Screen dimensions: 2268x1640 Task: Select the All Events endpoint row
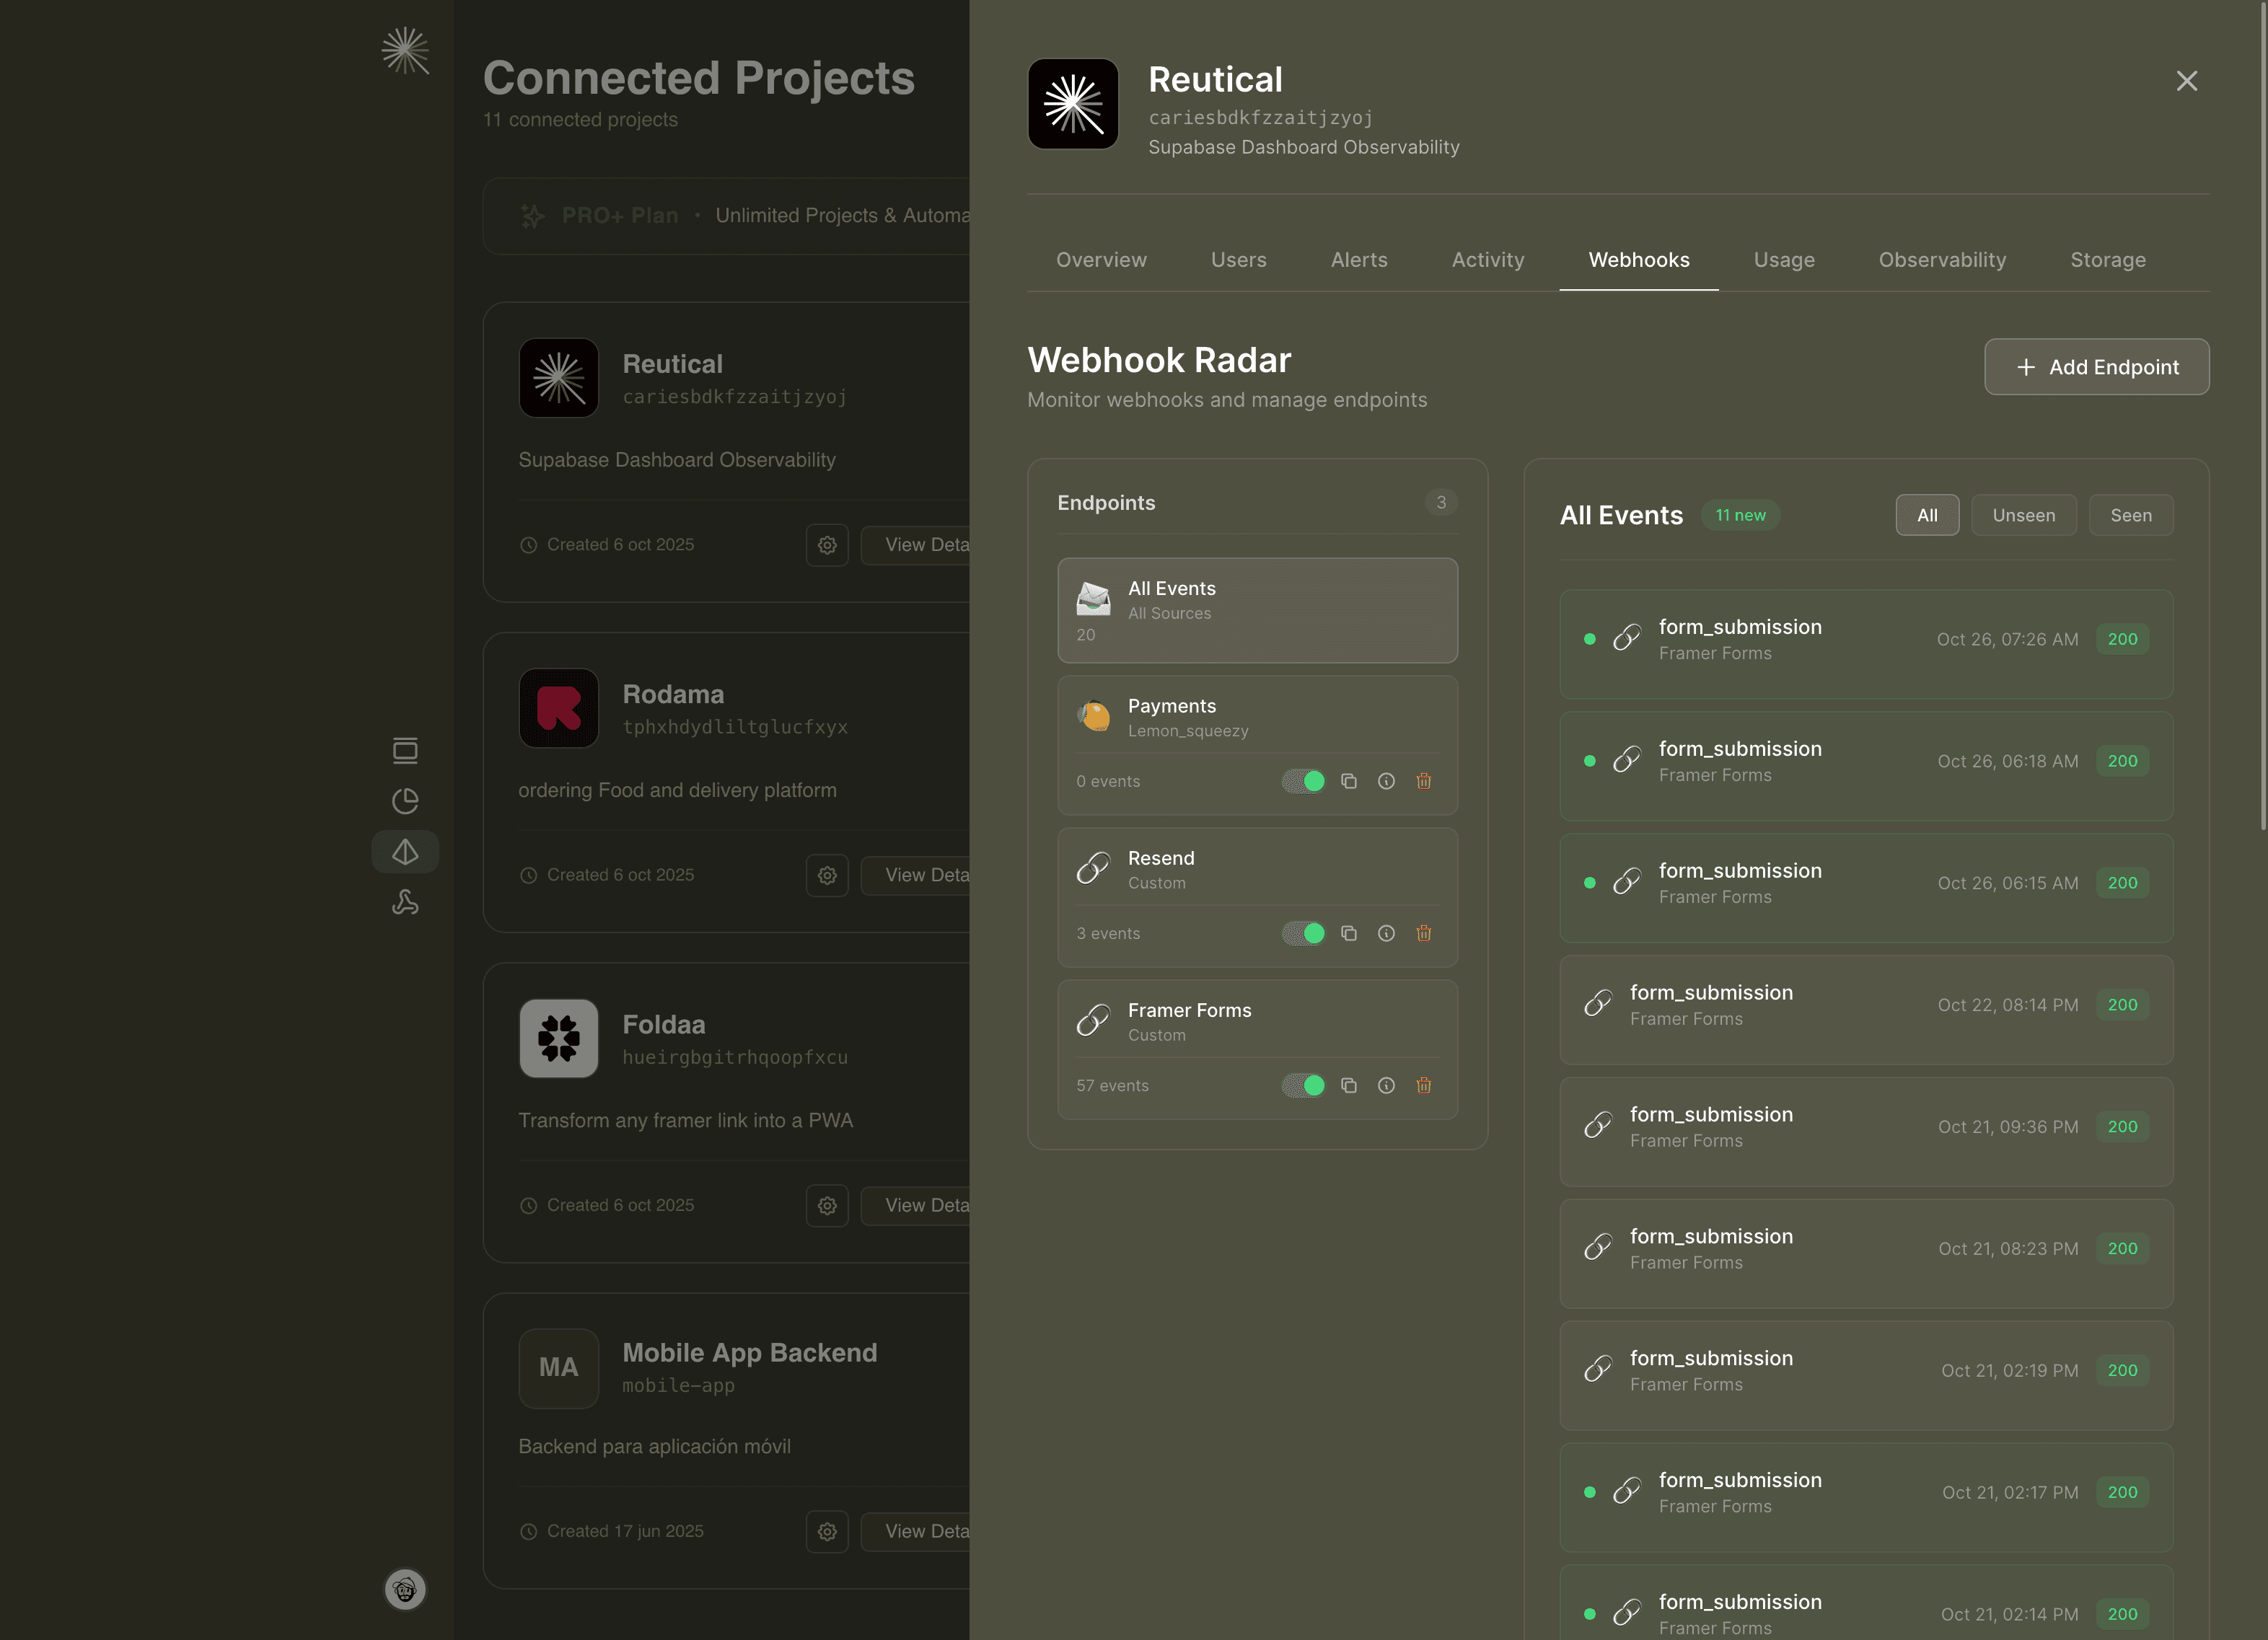click(x=1257, y=610)
